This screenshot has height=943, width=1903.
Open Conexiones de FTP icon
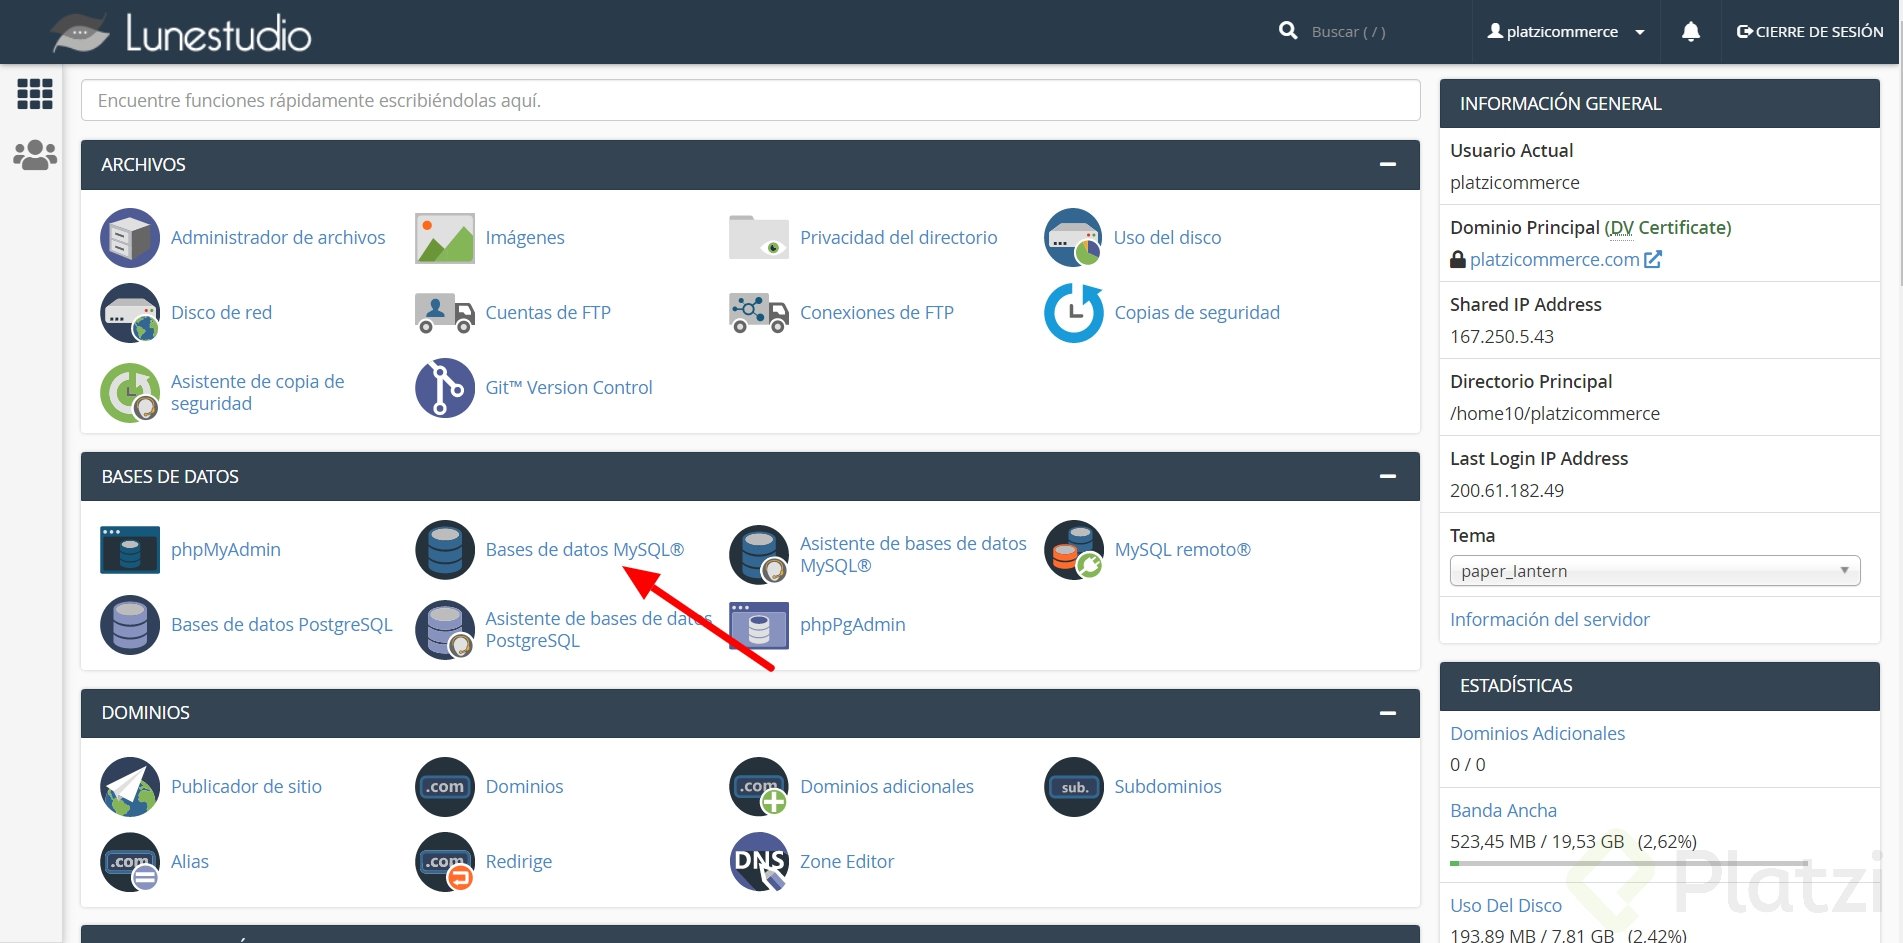(x=759, y=313)
